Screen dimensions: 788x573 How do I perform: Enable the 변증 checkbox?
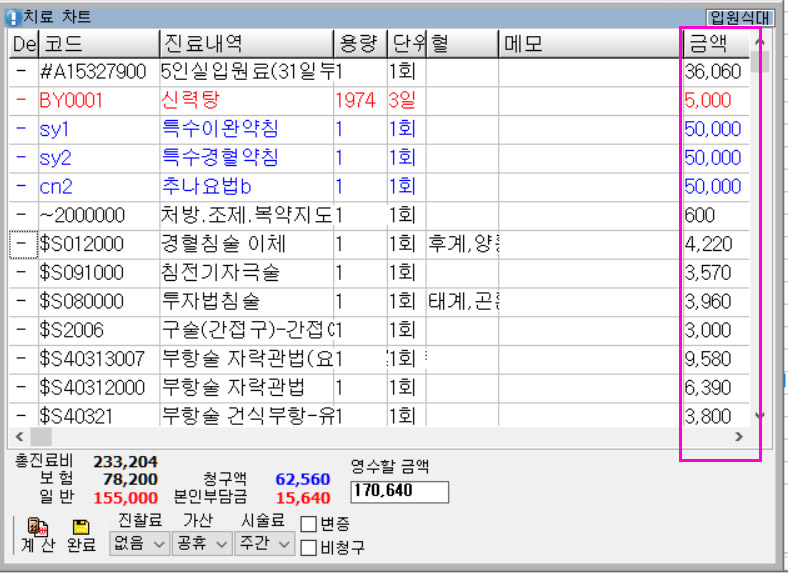[x=309, y=524]
